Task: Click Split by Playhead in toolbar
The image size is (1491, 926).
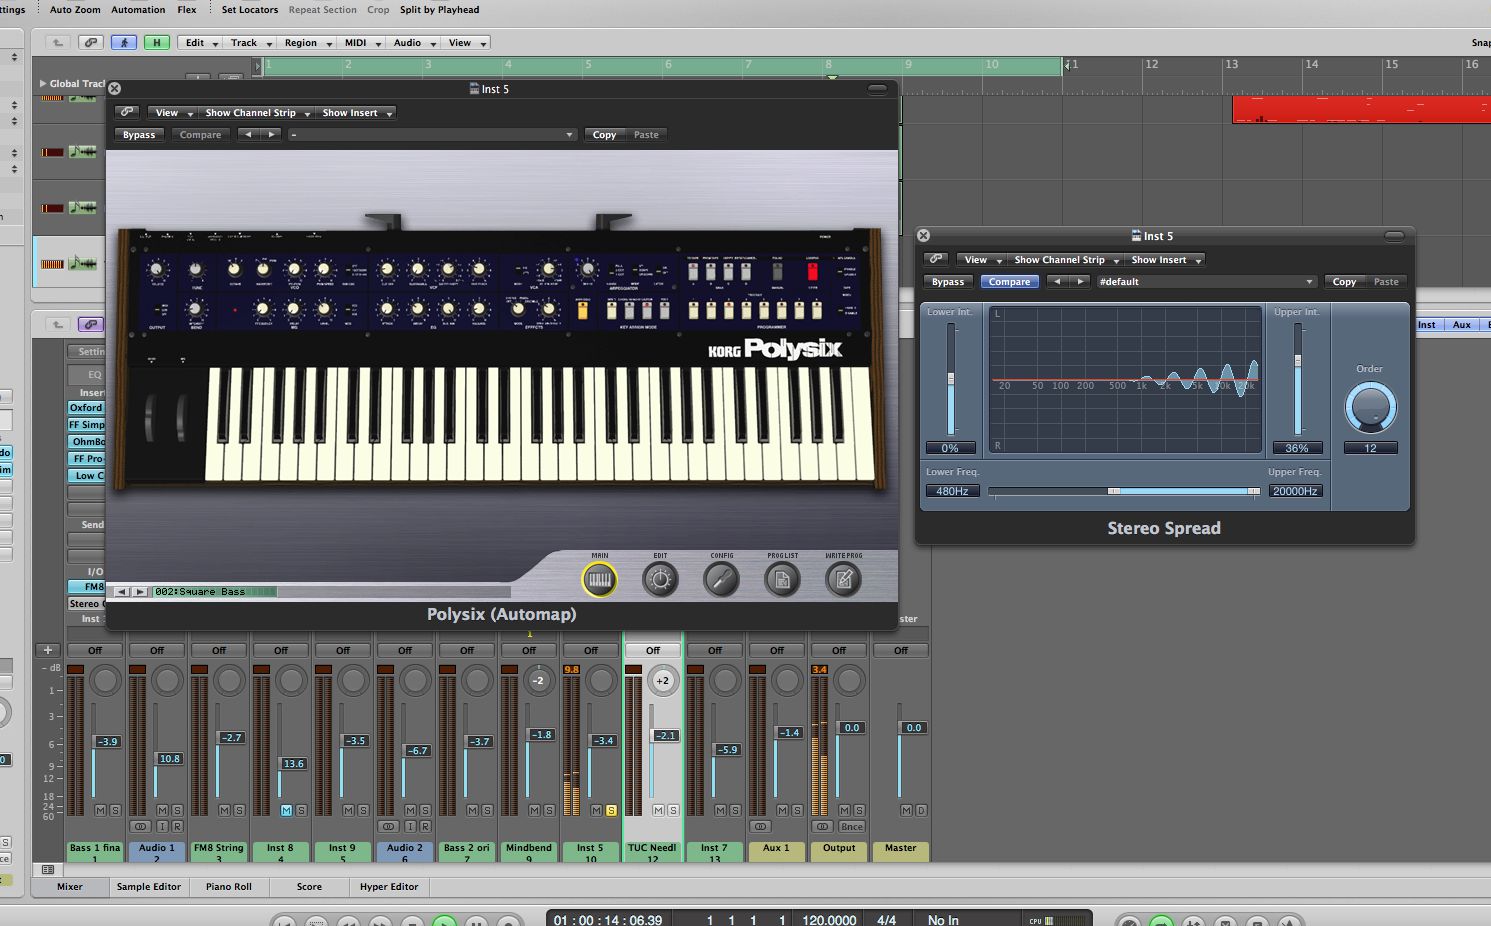Action: tap(439, 10)
